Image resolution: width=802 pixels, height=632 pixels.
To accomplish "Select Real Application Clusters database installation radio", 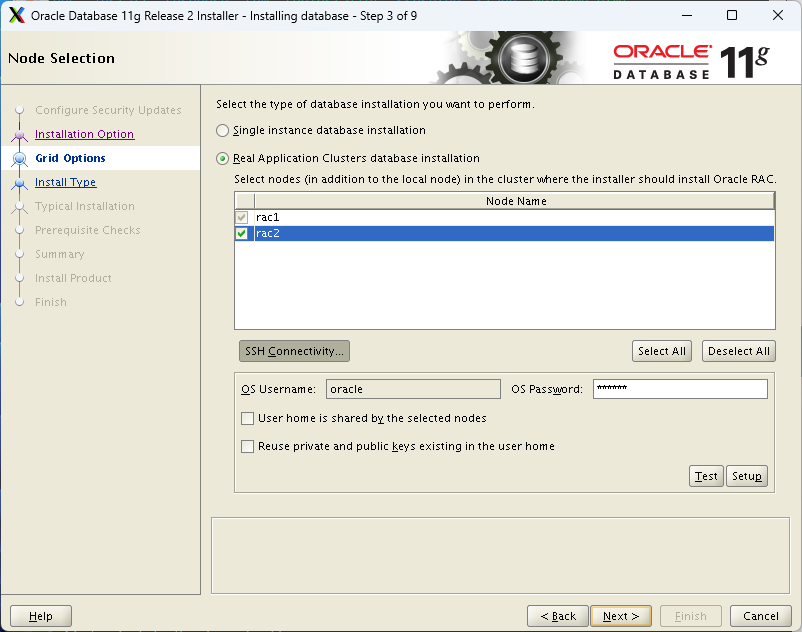I will pyautogui.click(x=222, y=159).
